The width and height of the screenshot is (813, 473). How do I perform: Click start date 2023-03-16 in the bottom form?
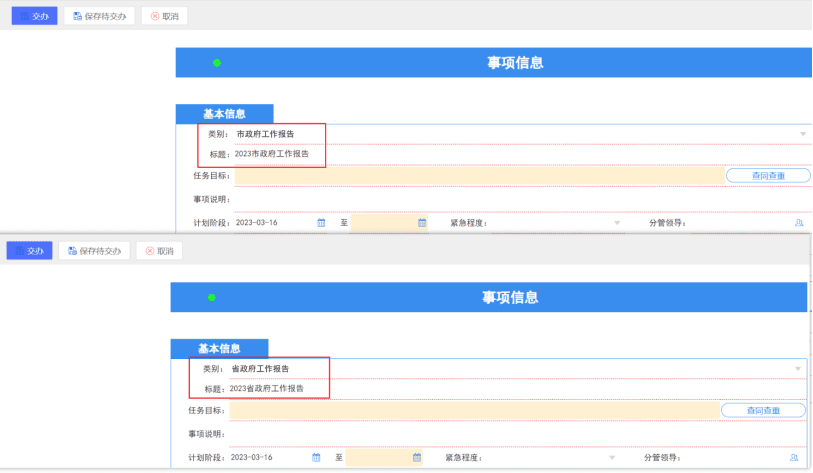click(251, 457)
